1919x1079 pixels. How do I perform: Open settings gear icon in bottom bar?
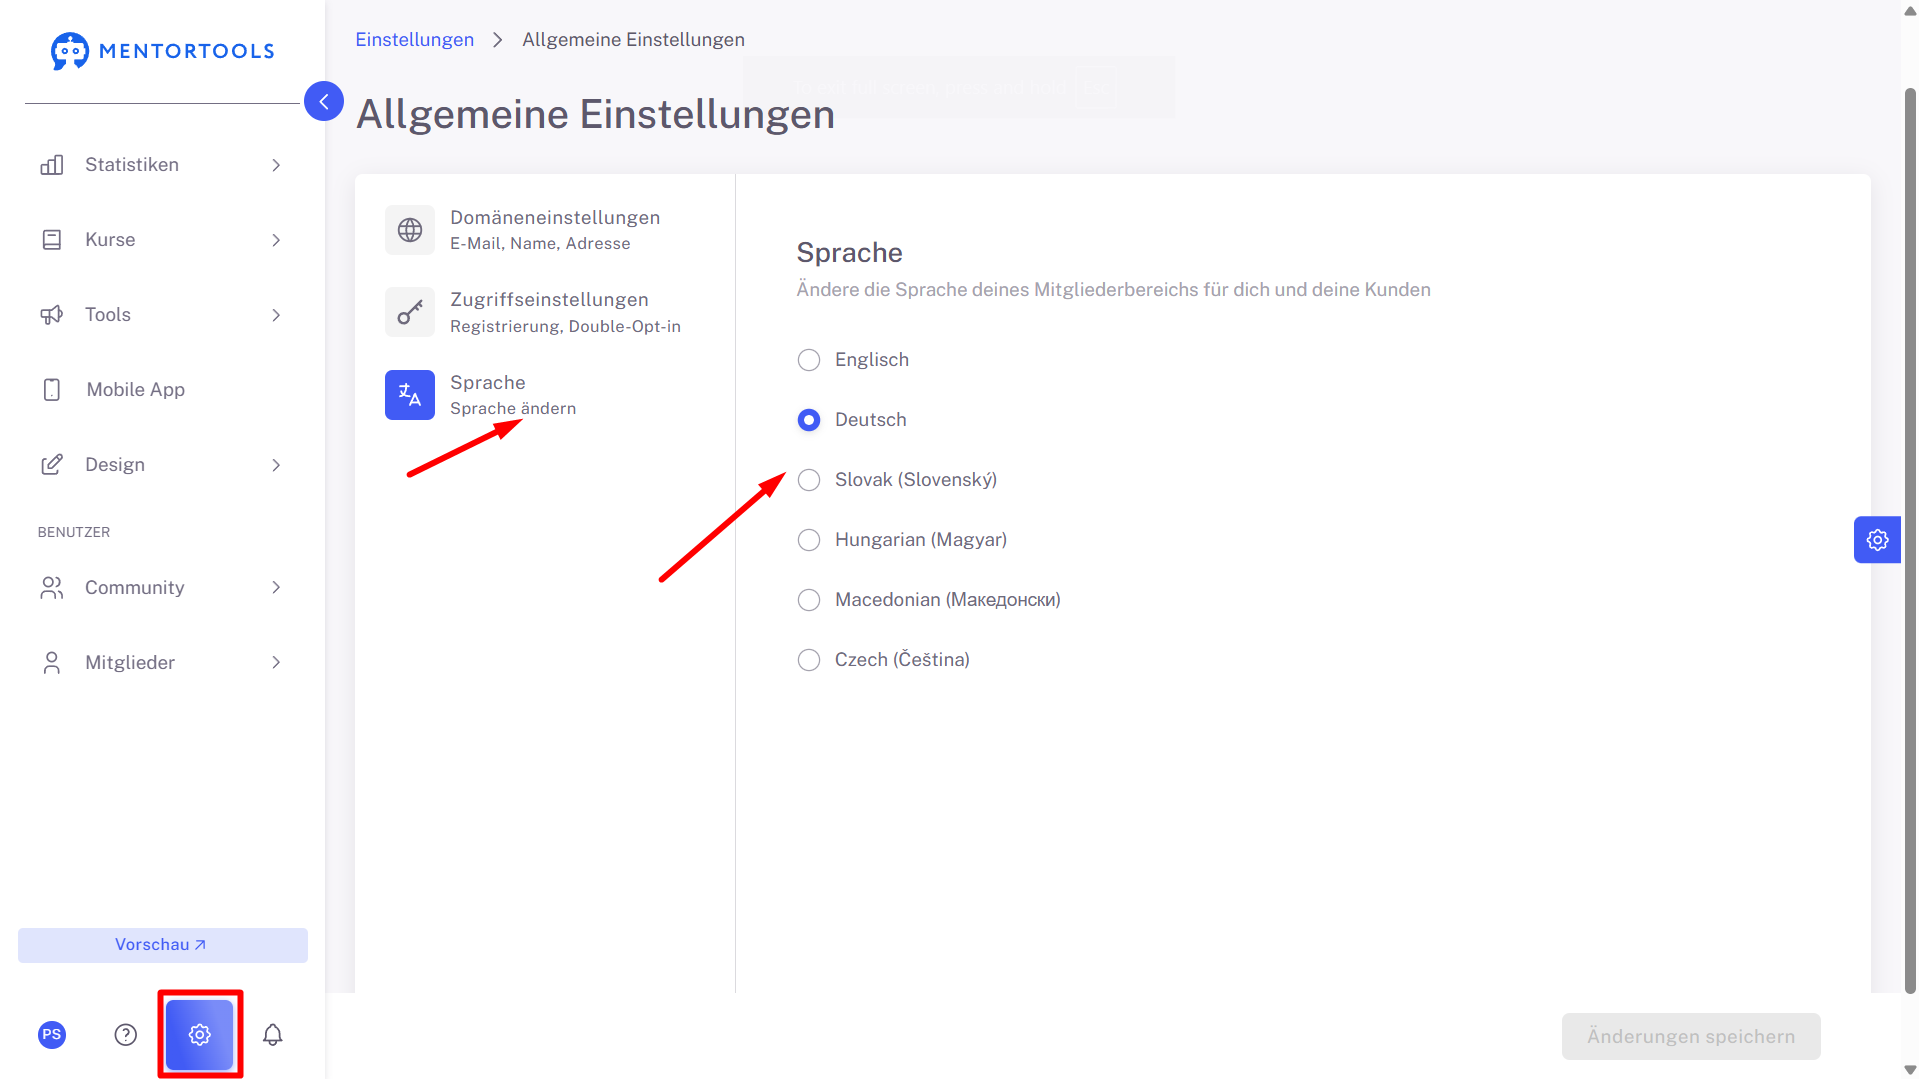point(200,1035)
